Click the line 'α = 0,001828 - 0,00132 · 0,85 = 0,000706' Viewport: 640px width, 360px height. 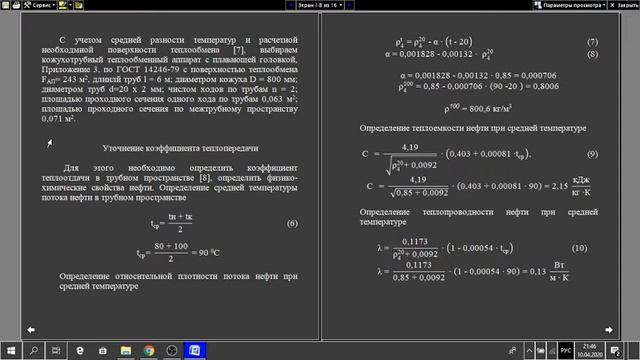tap(478, 76)
